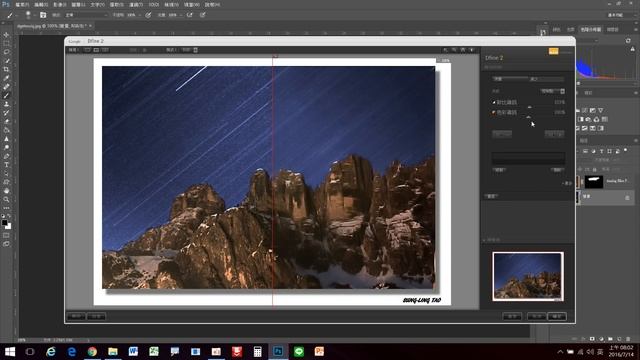Select the Rectangle shape tool

click(6, 182)
